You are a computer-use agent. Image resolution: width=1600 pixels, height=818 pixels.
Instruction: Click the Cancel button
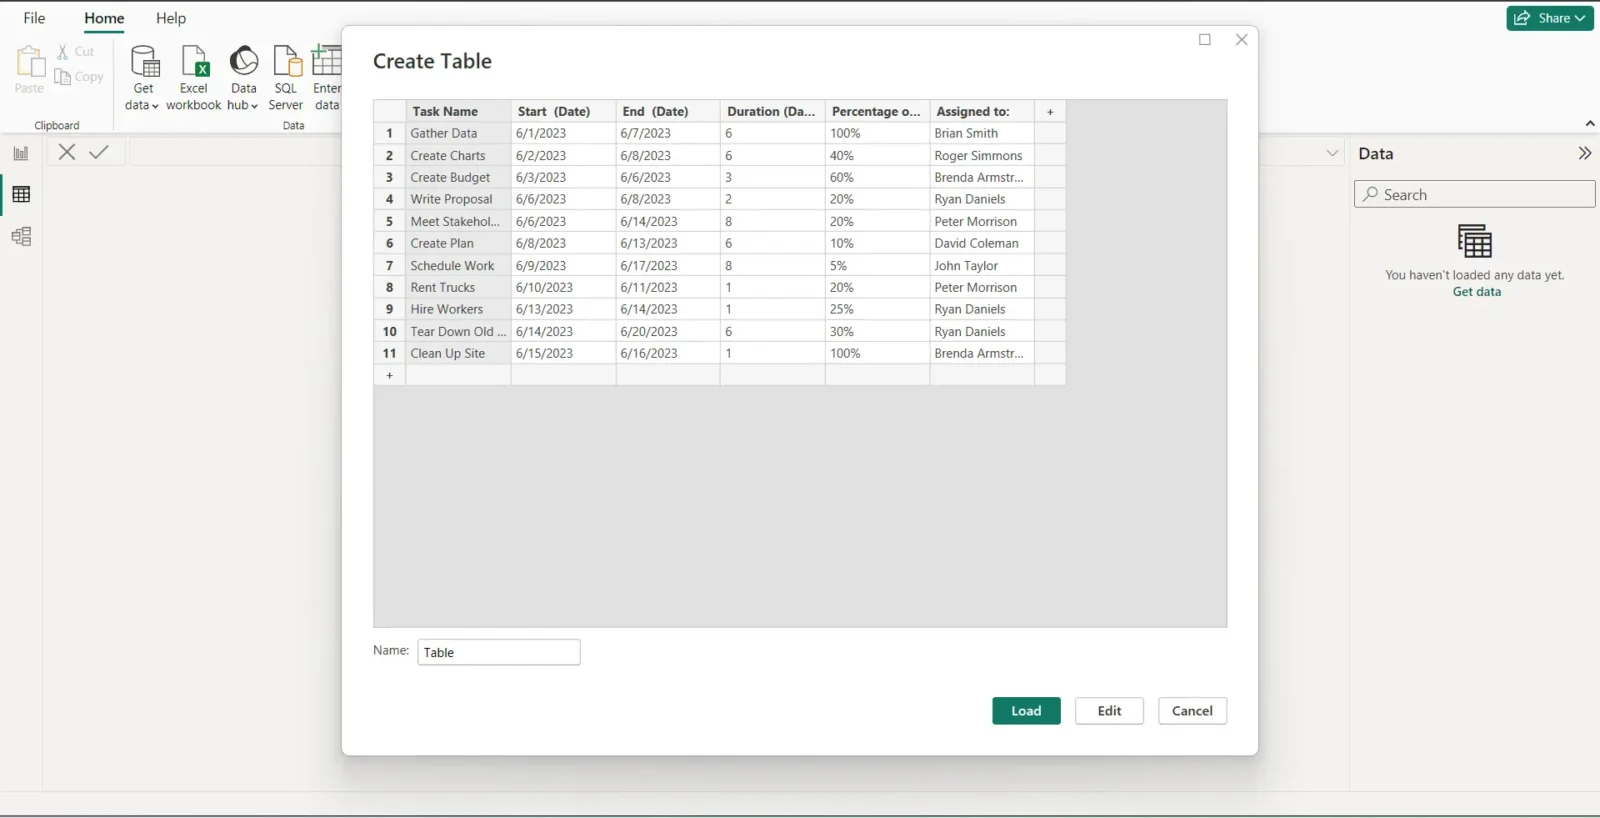(x=1192, y=711)
